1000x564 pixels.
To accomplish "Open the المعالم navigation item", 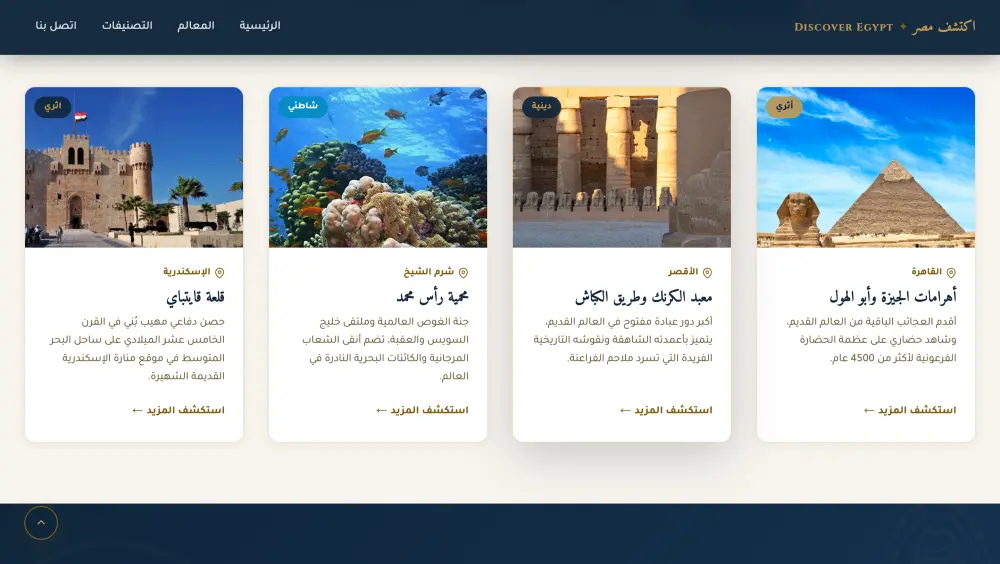I will click(x=196, y=26).
